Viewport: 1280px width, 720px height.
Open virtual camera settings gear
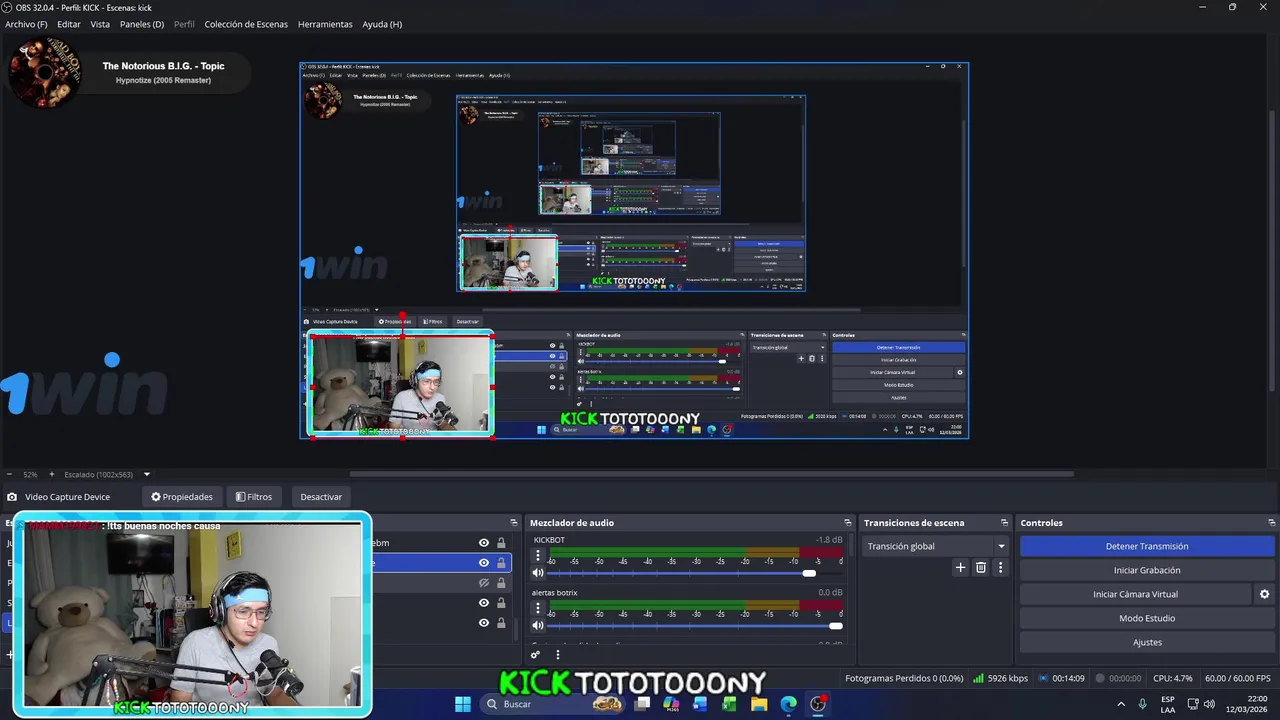[1264, 594]
